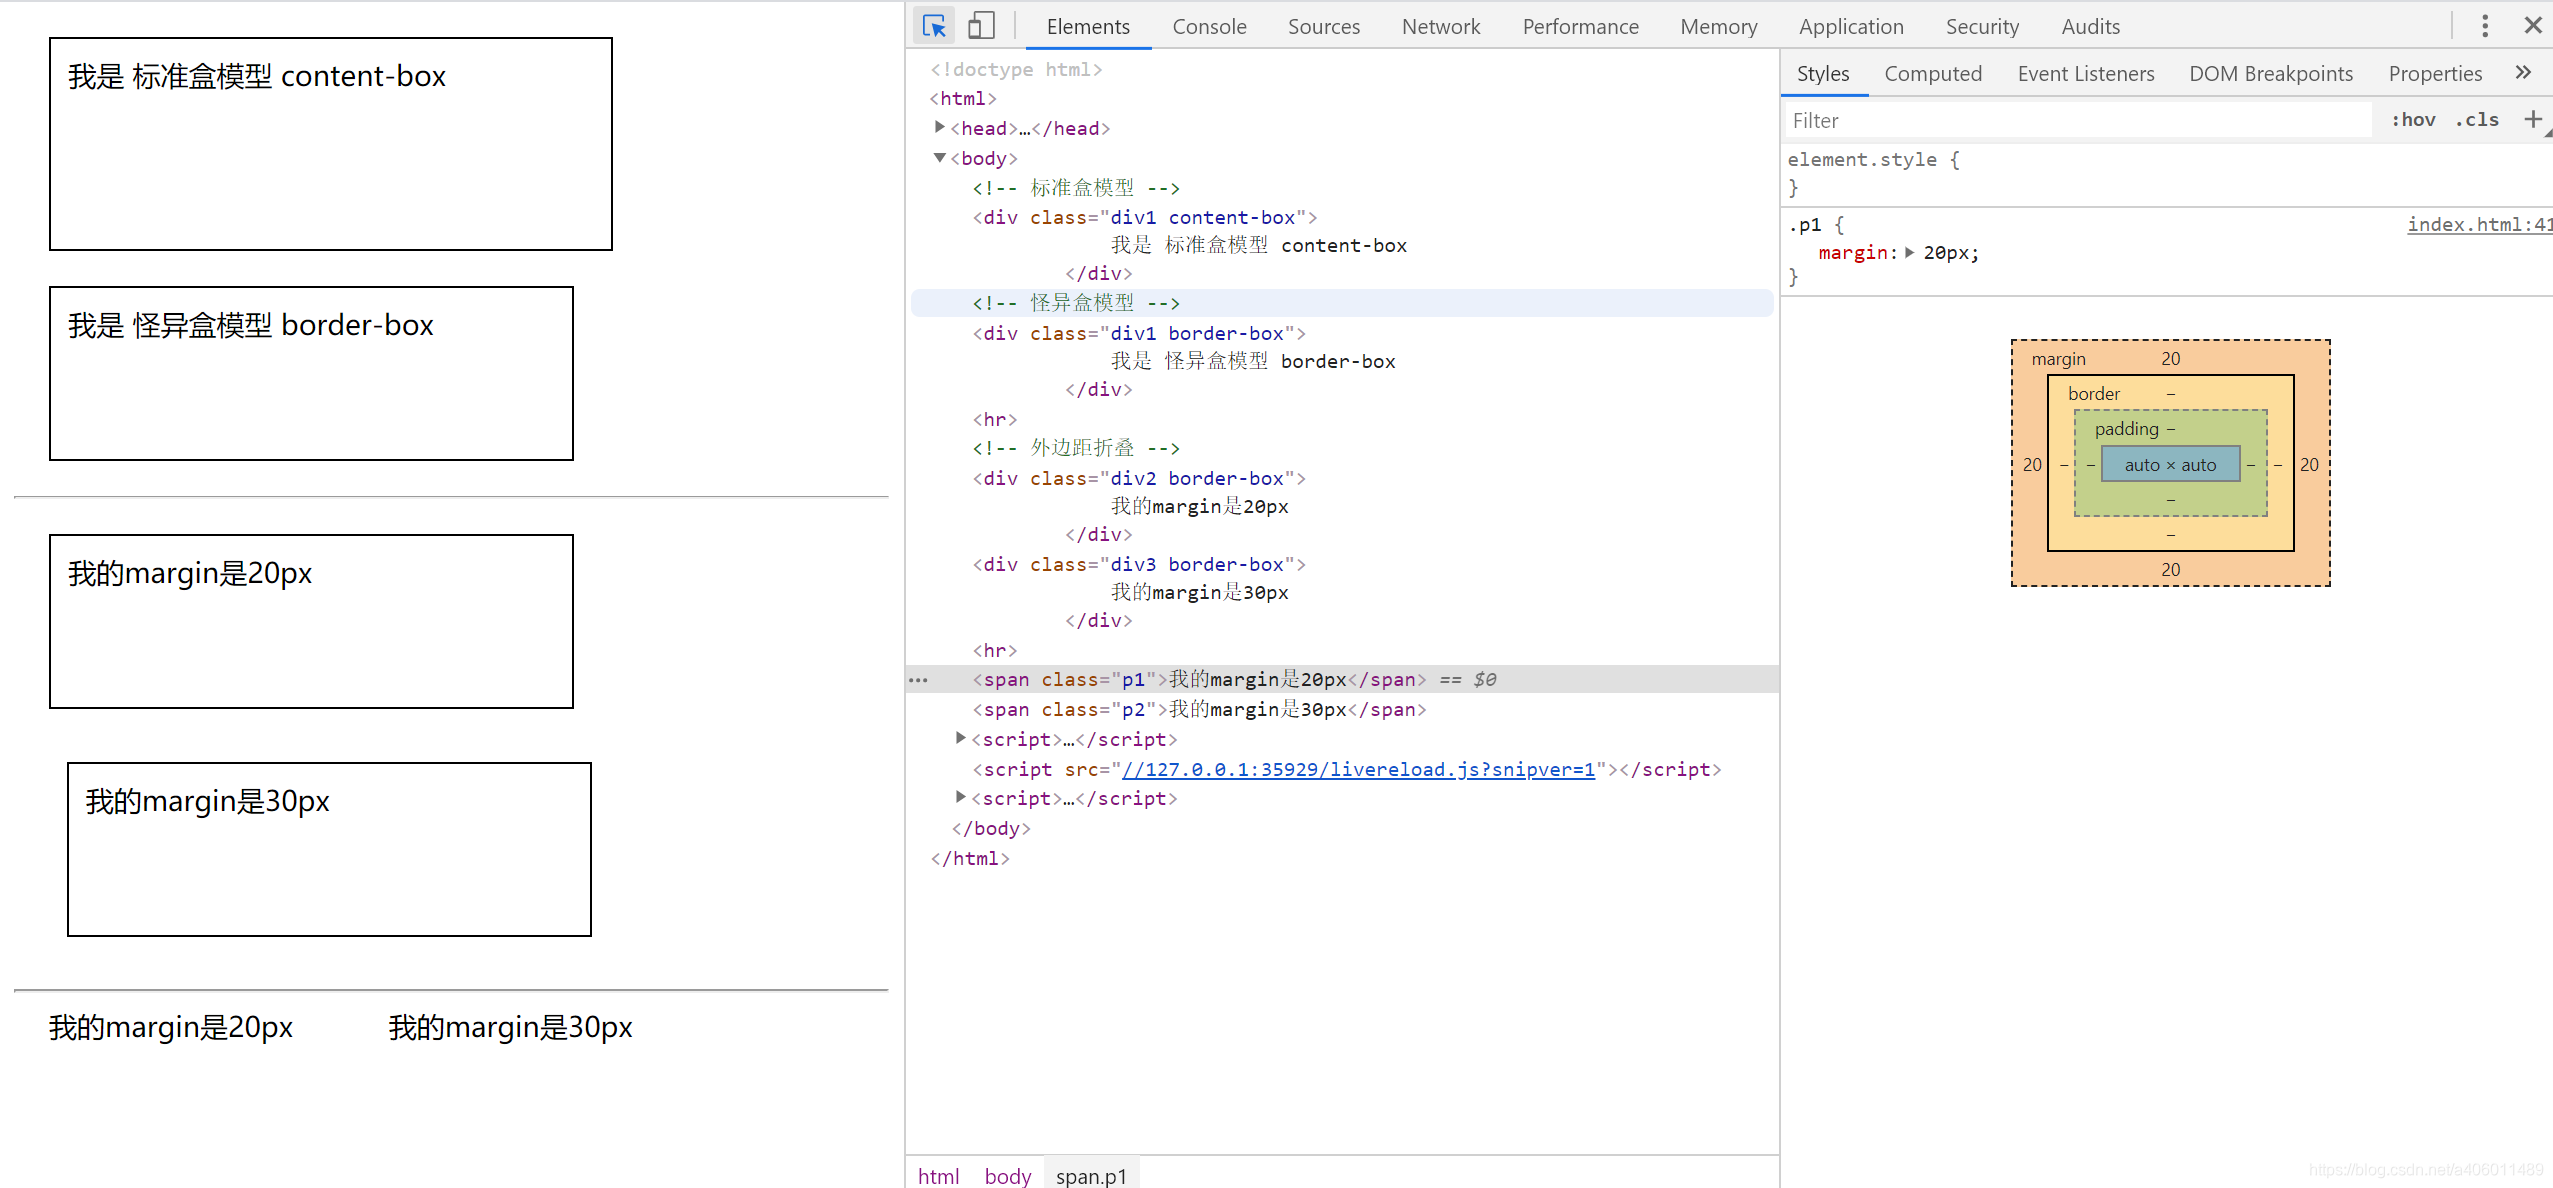Select the span class p2 node

(1199, 709)
